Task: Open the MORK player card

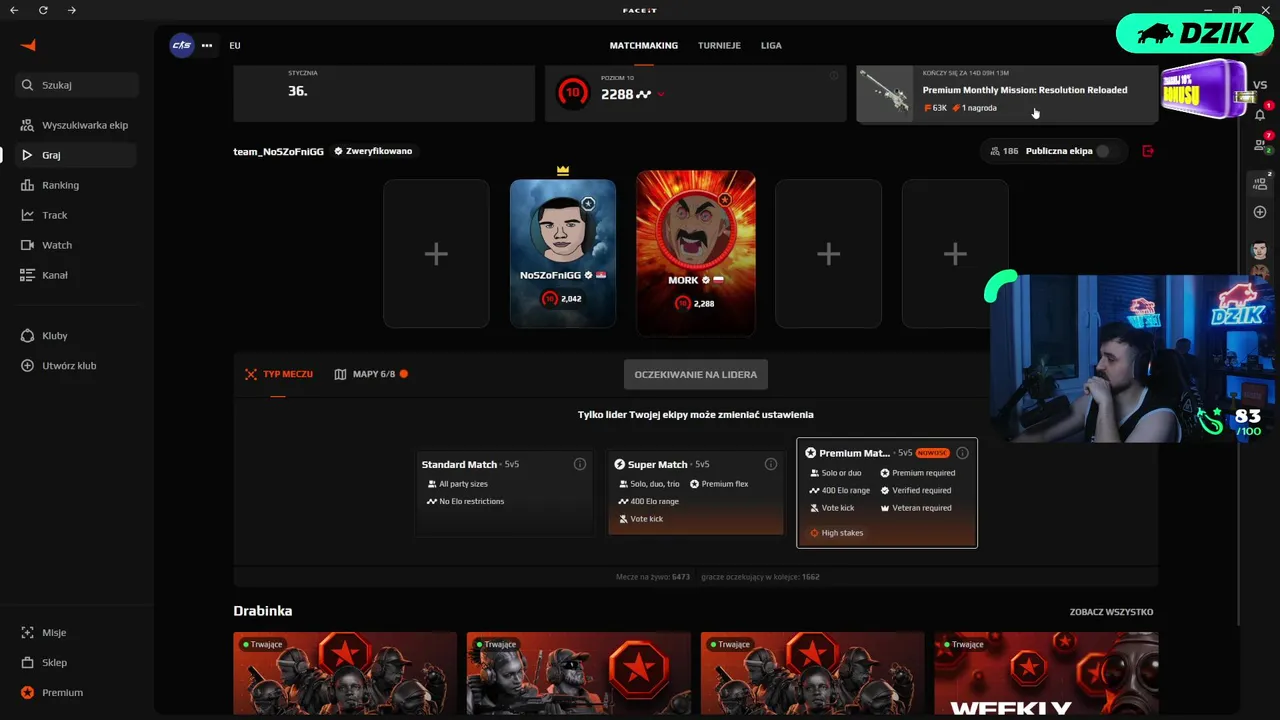Action: 696,254
